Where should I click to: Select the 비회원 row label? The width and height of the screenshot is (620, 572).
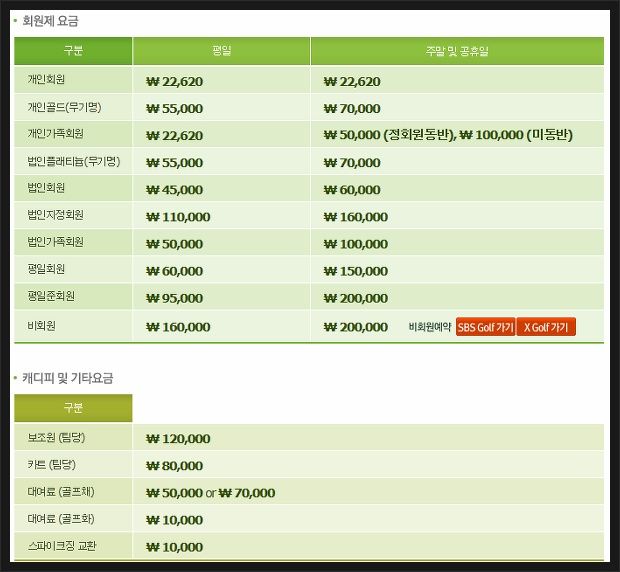(42, 326)
